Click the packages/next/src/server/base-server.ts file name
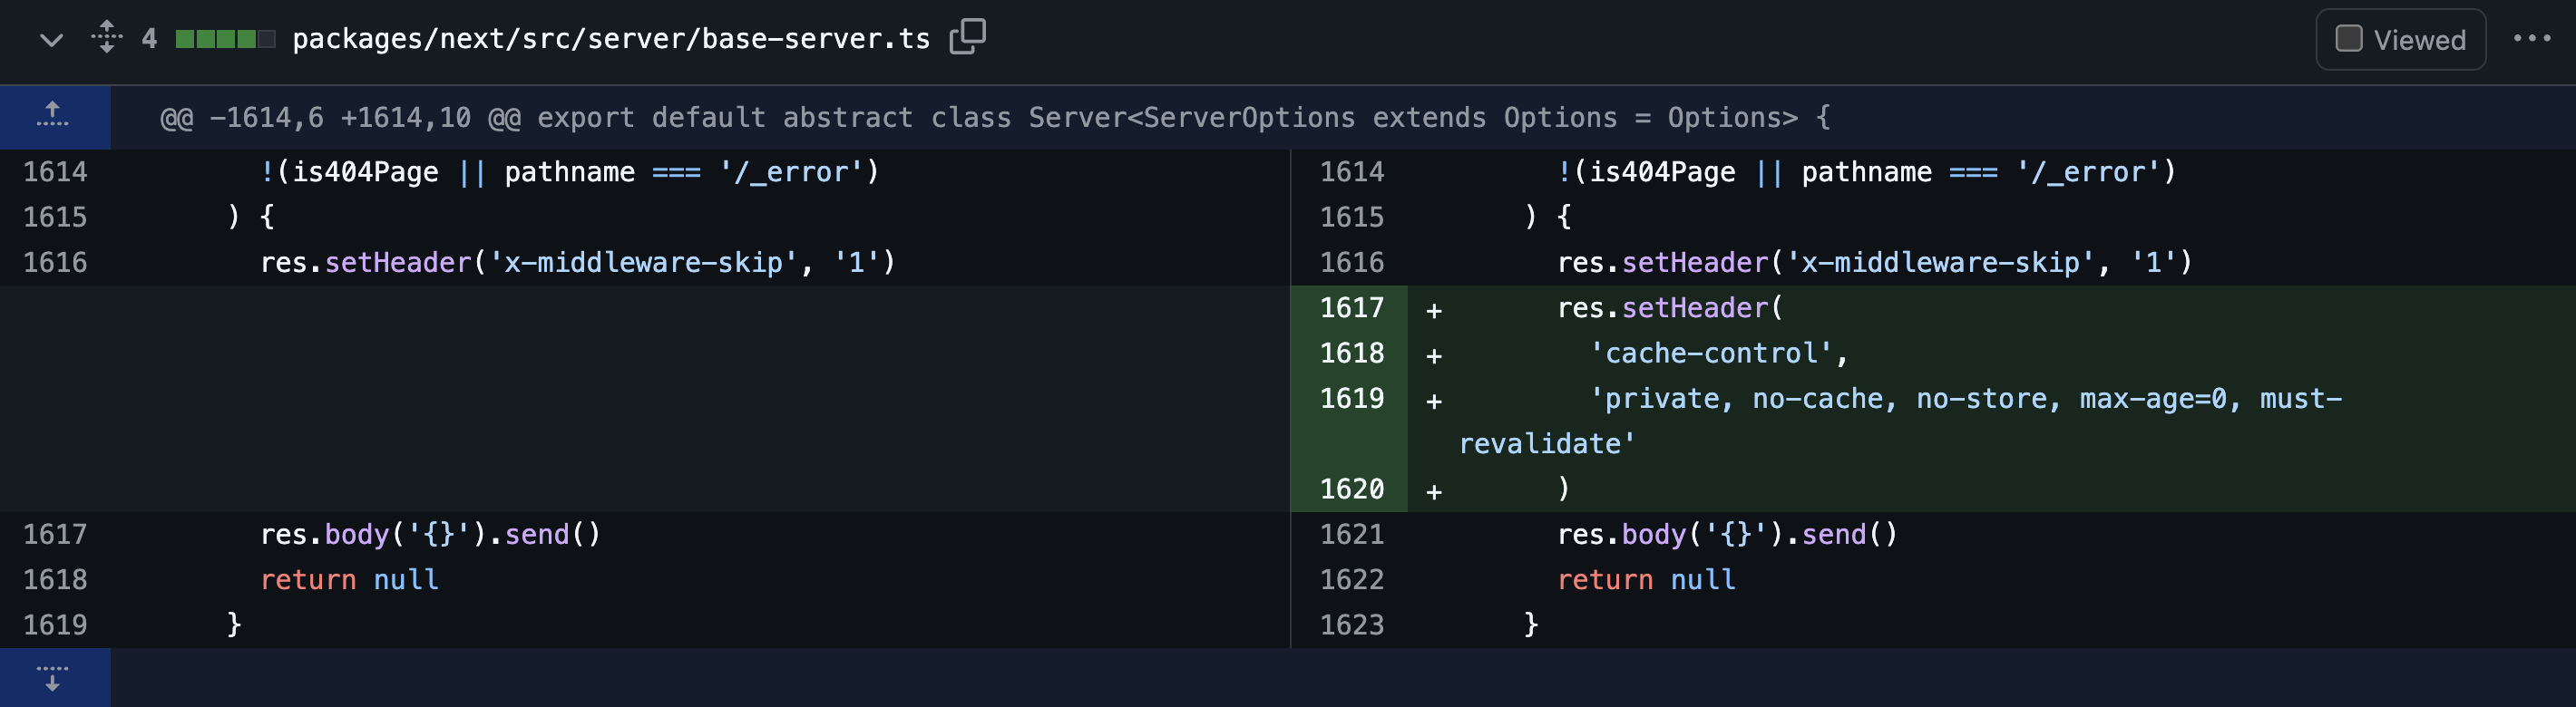 coord(610,39)
